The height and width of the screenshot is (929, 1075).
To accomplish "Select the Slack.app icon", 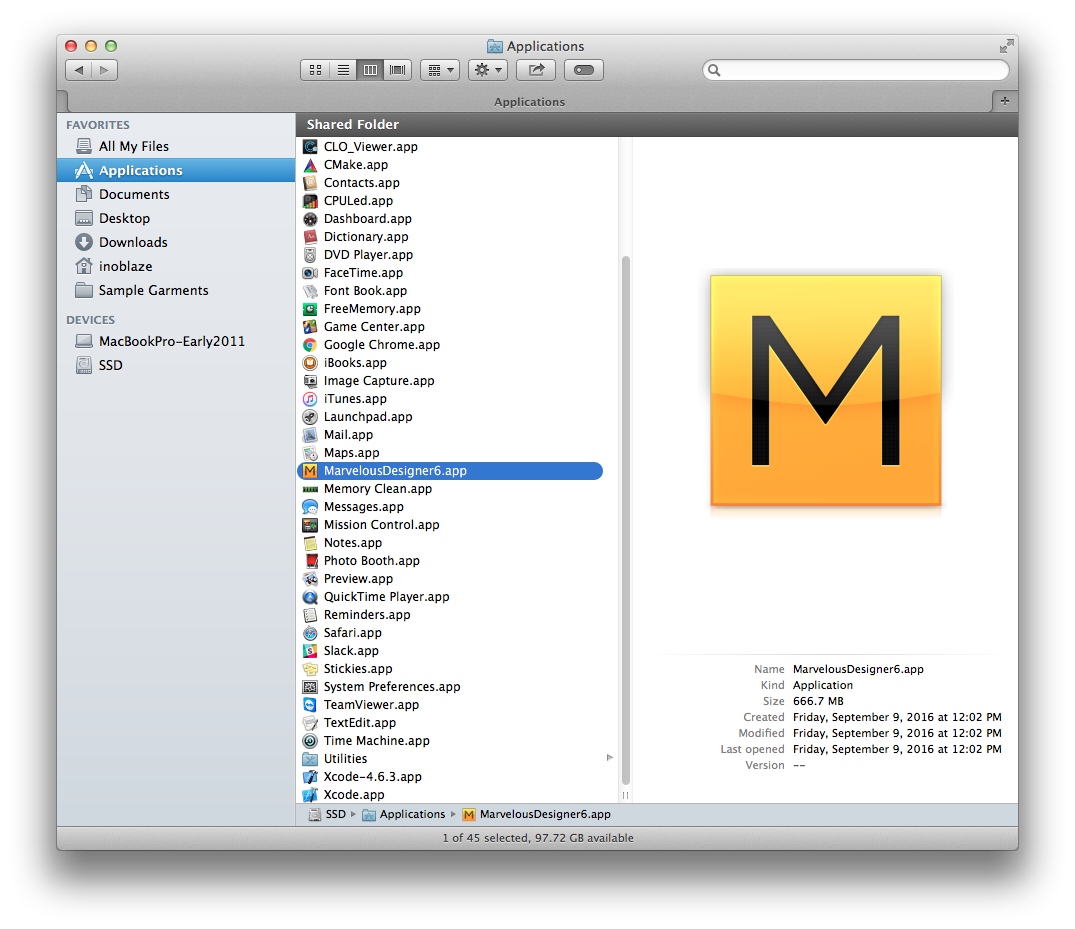I will click(x=310, y=651).
